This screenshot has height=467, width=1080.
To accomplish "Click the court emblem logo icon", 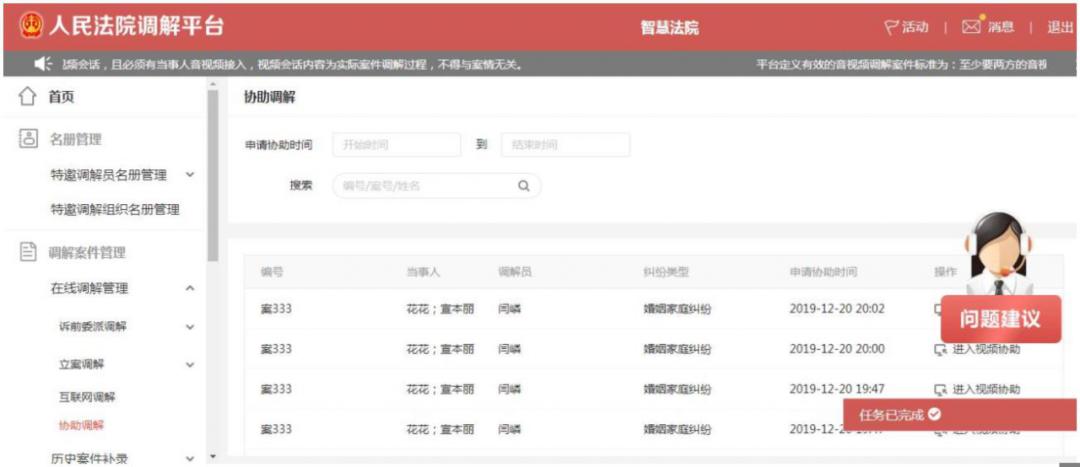I will (31, 26).
